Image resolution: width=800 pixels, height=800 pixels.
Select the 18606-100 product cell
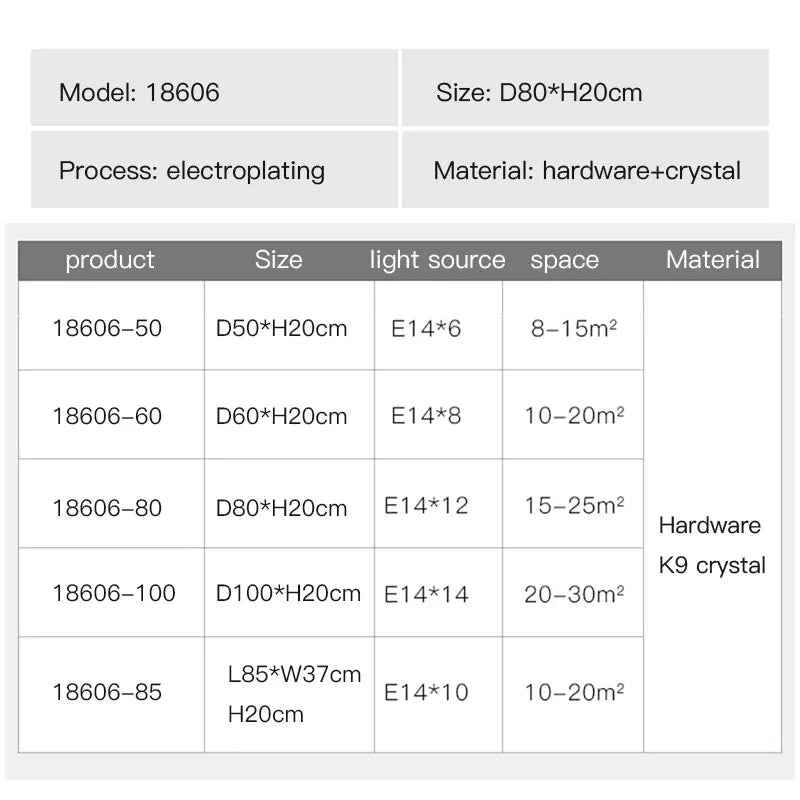tap(111, 593)
